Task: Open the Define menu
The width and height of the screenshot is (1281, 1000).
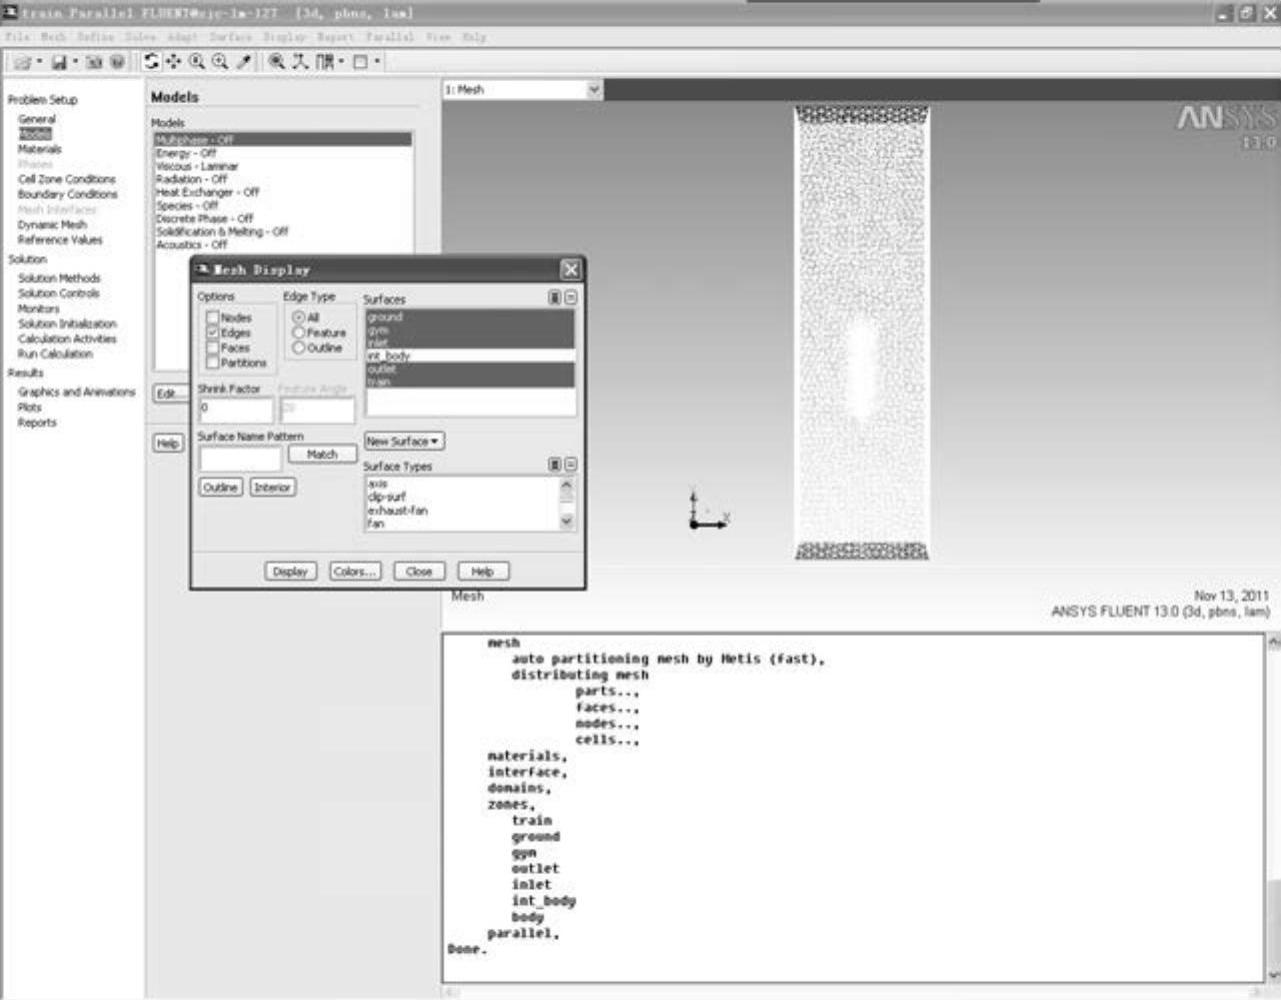Action: click(x=96, y=37)
